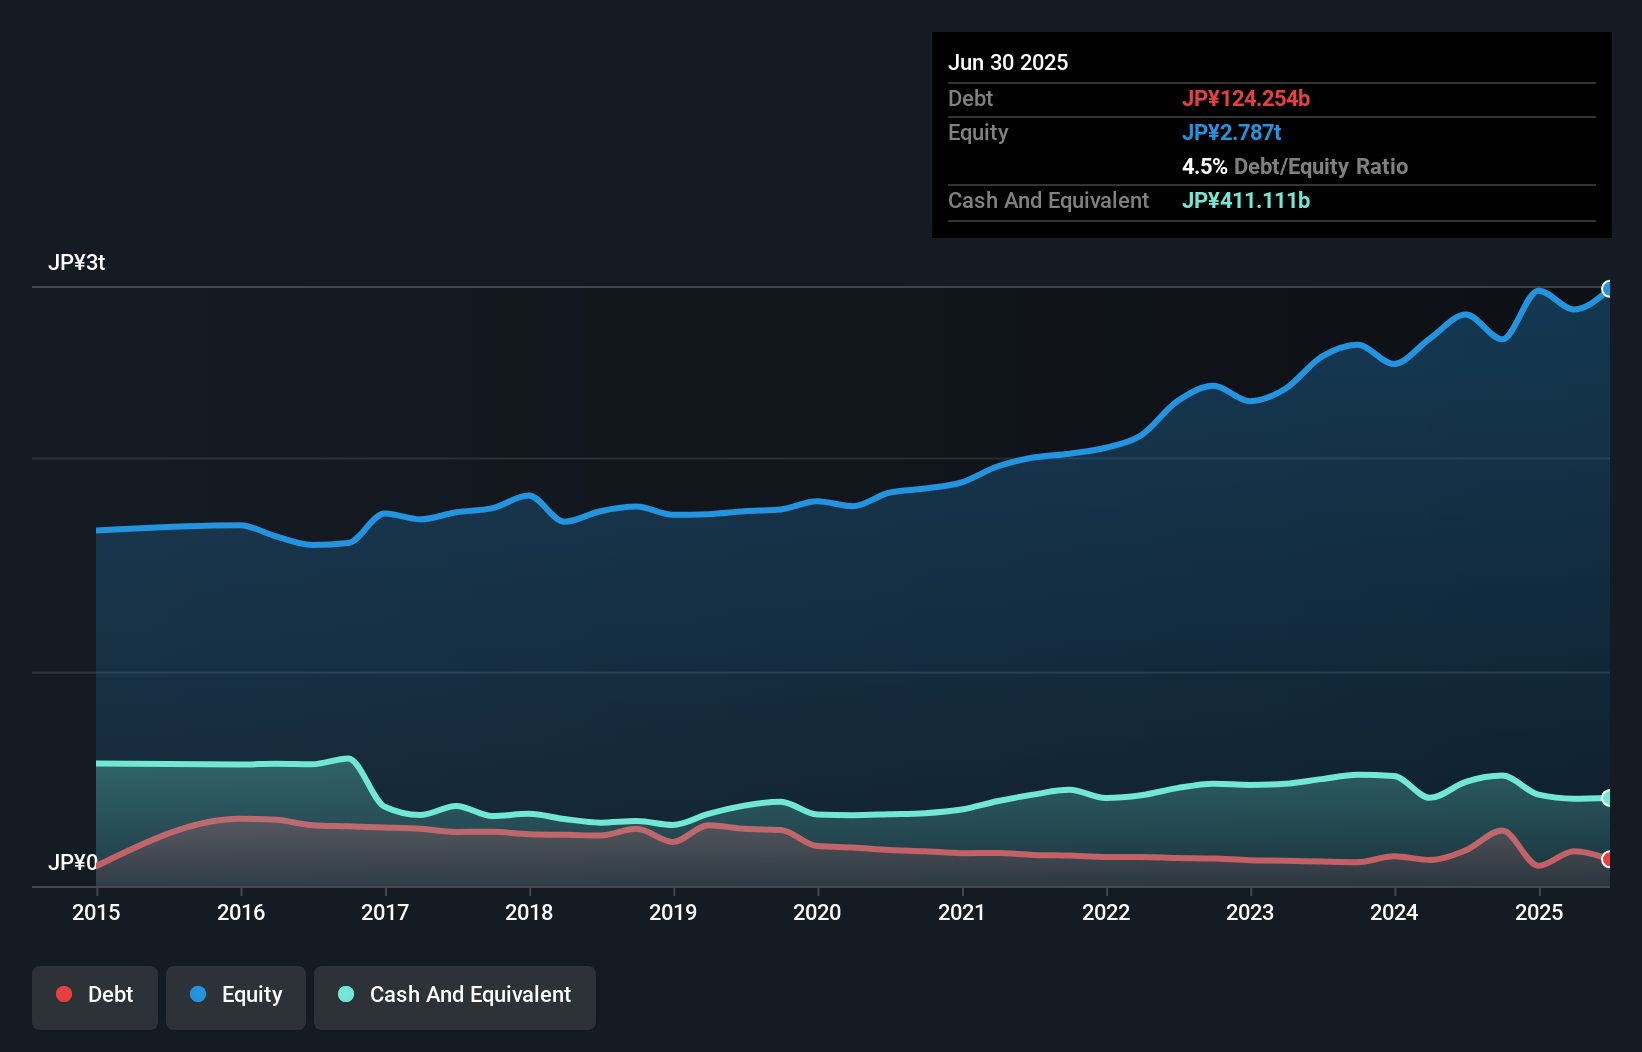Click the JP¥2.787t equity value in tooltip
The height and width of the screenshot is (1052, 1642).
pos(1231,132)
